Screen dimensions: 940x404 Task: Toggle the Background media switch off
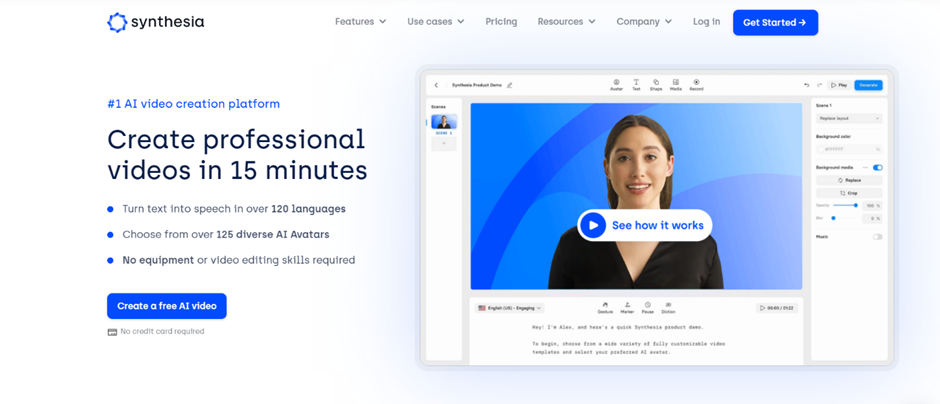878,167
